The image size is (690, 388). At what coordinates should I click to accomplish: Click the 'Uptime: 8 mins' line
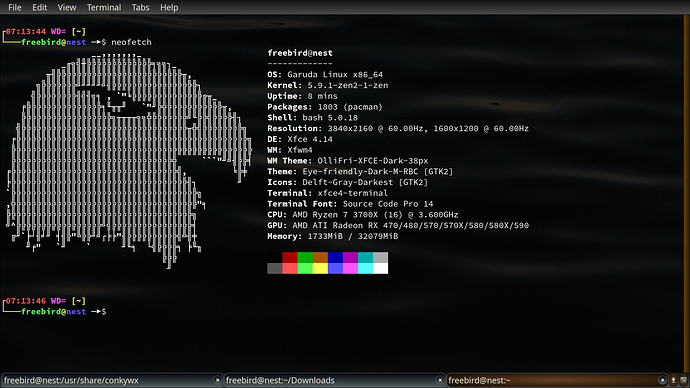point(302,96)
